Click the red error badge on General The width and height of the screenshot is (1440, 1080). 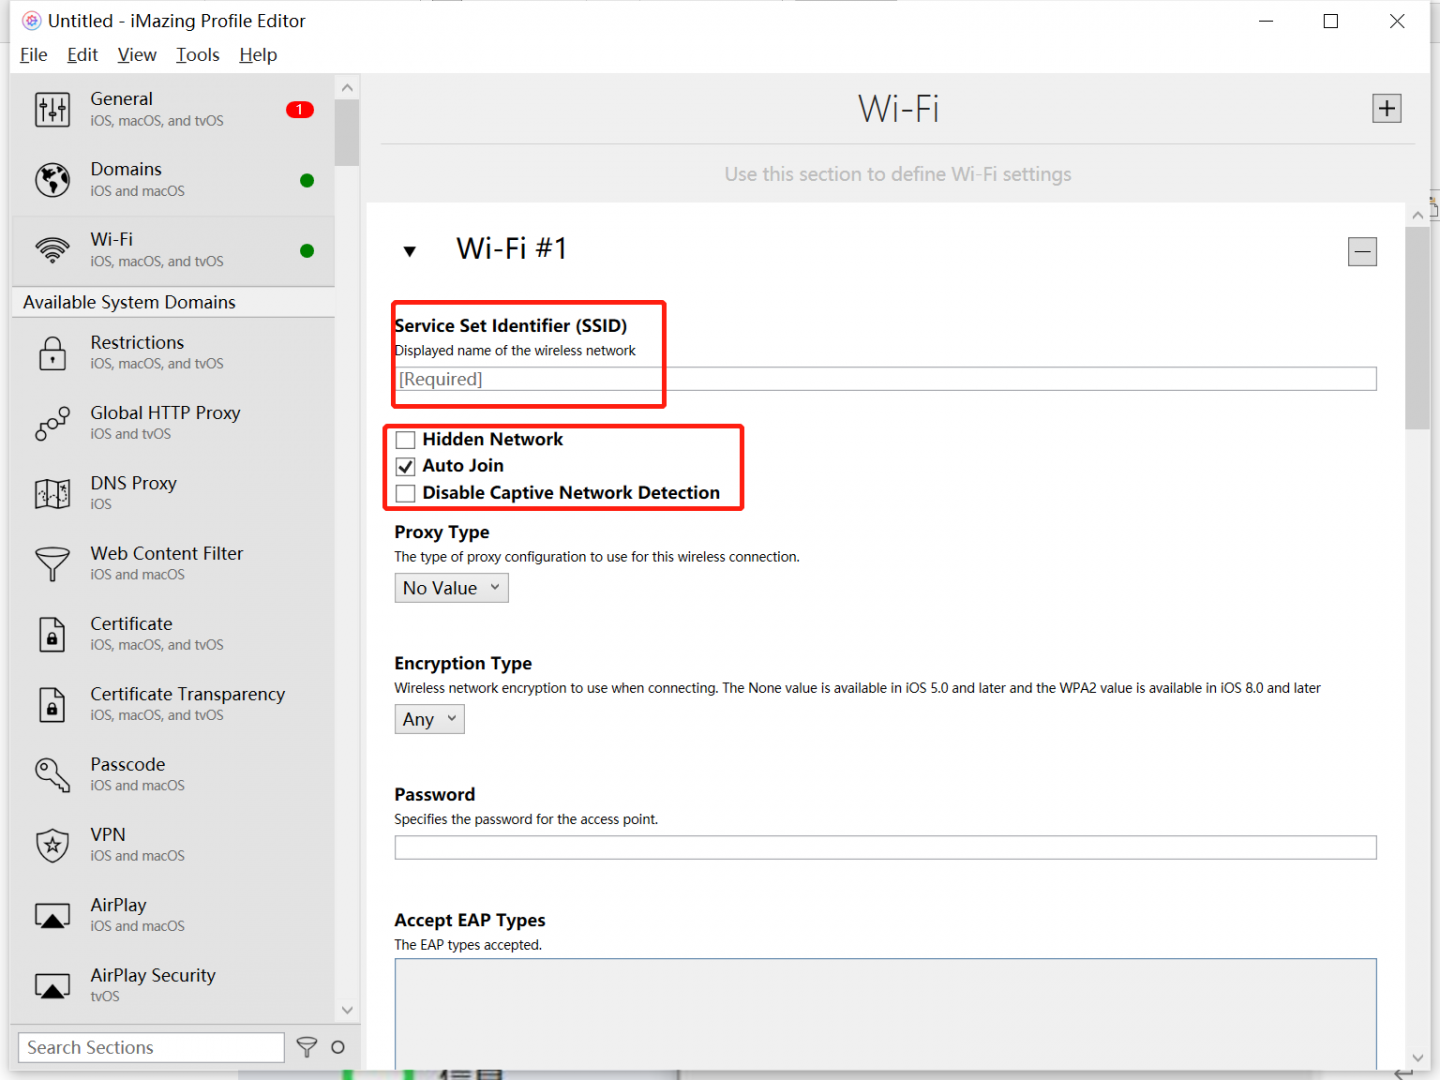coord(299,109)
